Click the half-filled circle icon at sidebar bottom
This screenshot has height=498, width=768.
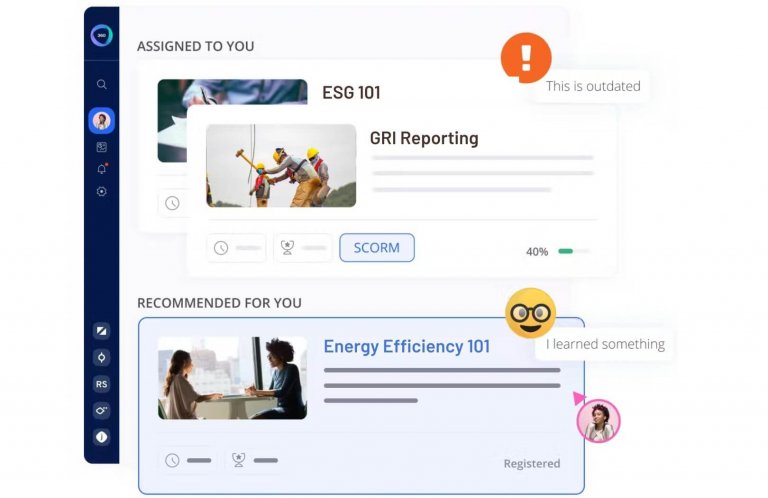click(x=101, y=437)
